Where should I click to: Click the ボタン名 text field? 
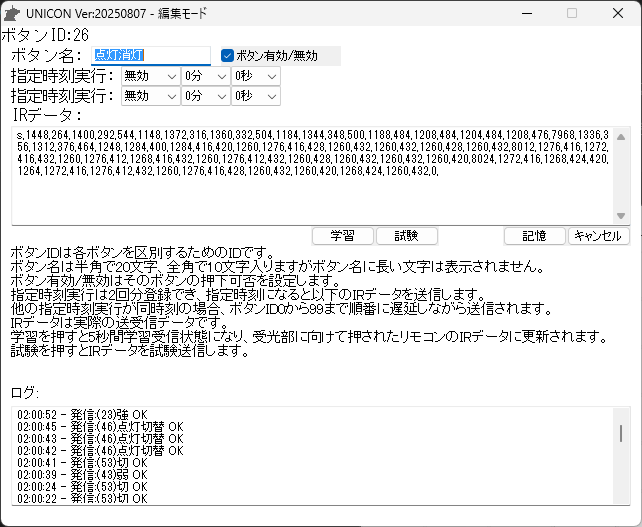click(150, 56)
